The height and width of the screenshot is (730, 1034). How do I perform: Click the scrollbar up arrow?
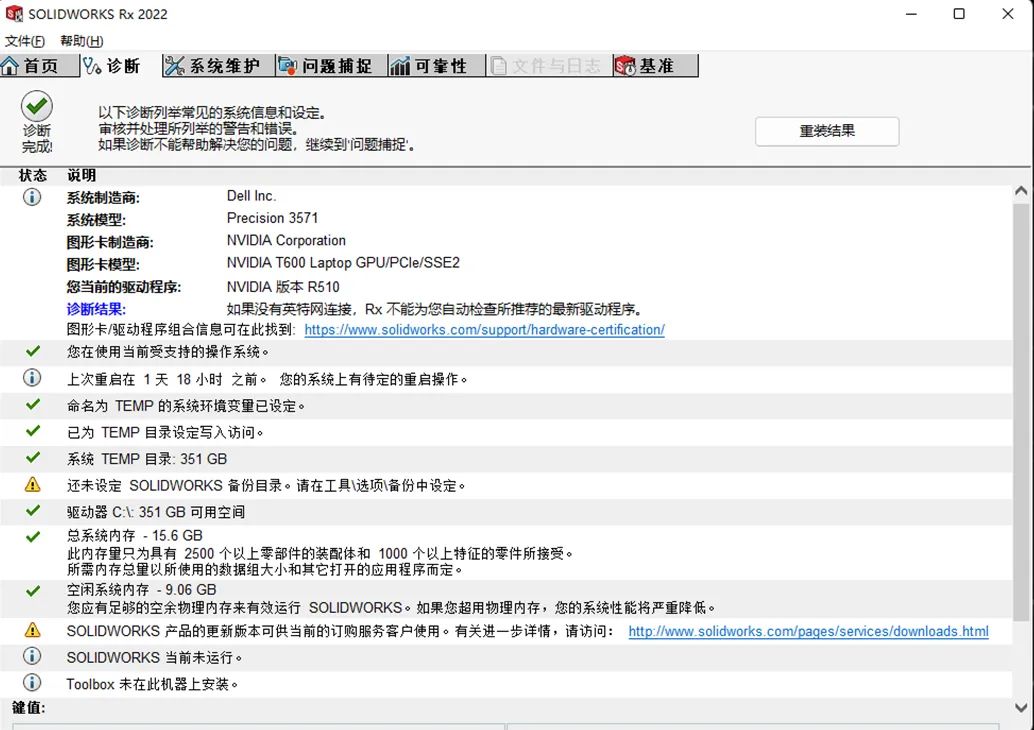pyautogui.click(x=1021, y=192)
